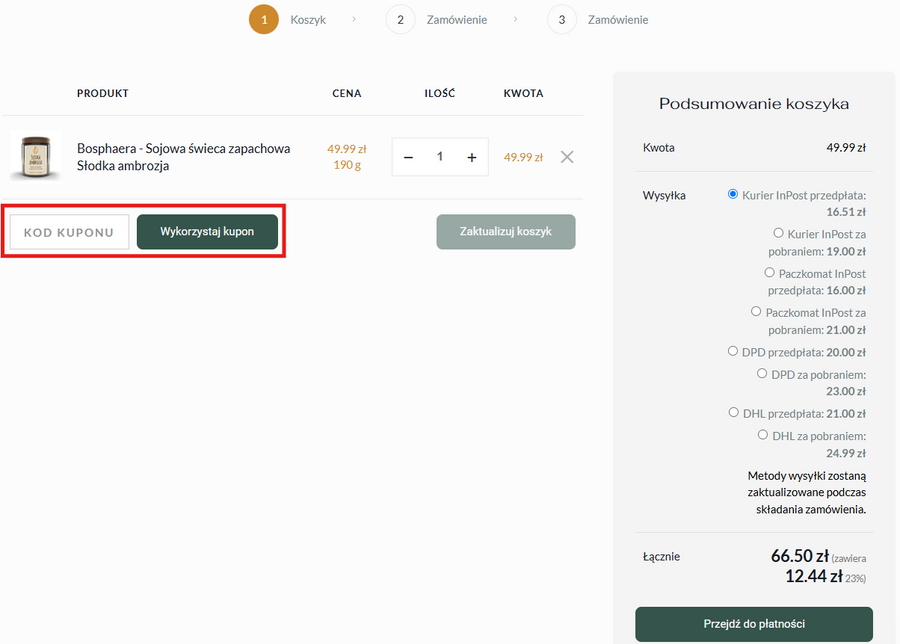Increase product quantity with plus button
The height and width of the screenshot is (644, 900).
point(472,157)
